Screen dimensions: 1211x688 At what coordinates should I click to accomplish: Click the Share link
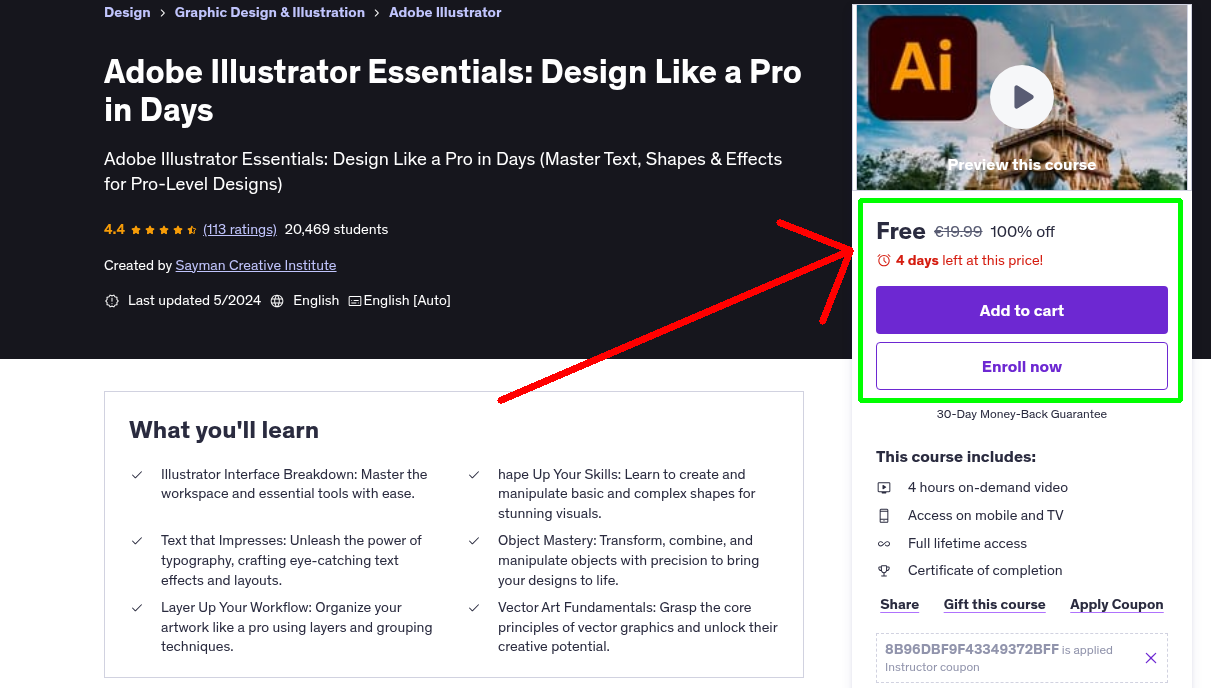point(900,604)
